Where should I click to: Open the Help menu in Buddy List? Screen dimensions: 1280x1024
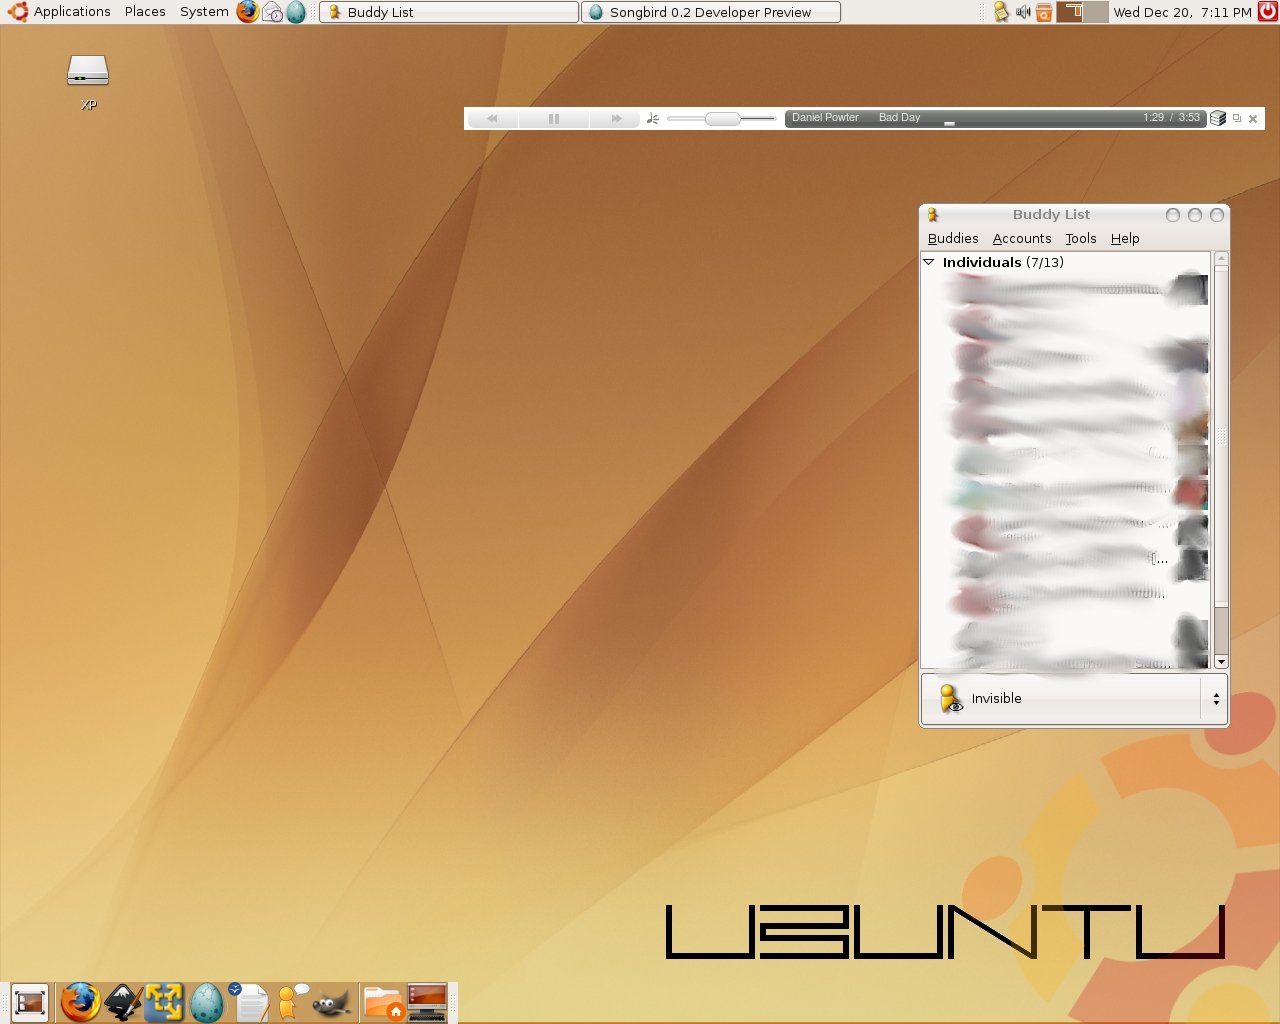[x=1125, y=238]
